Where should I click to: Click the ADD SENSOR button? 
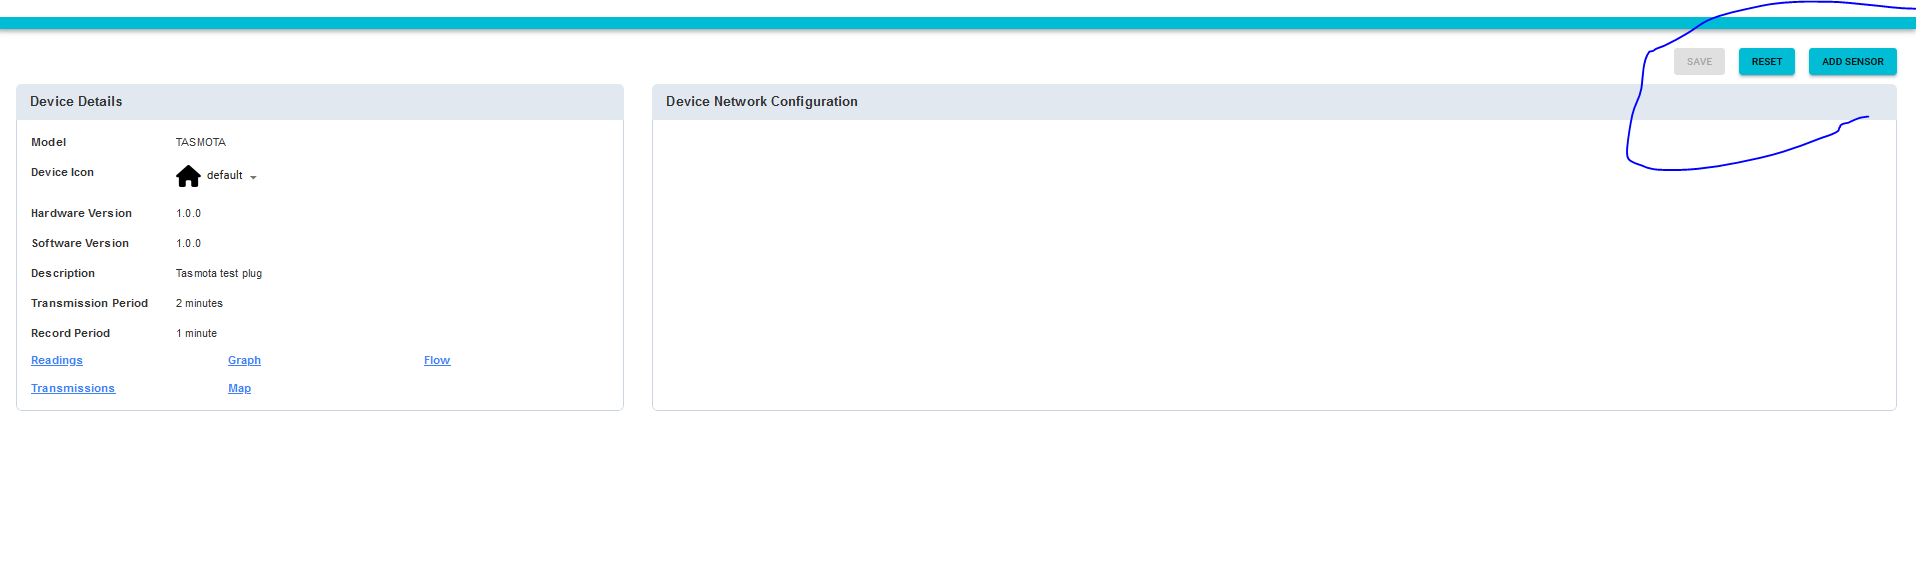point(1852,62)
